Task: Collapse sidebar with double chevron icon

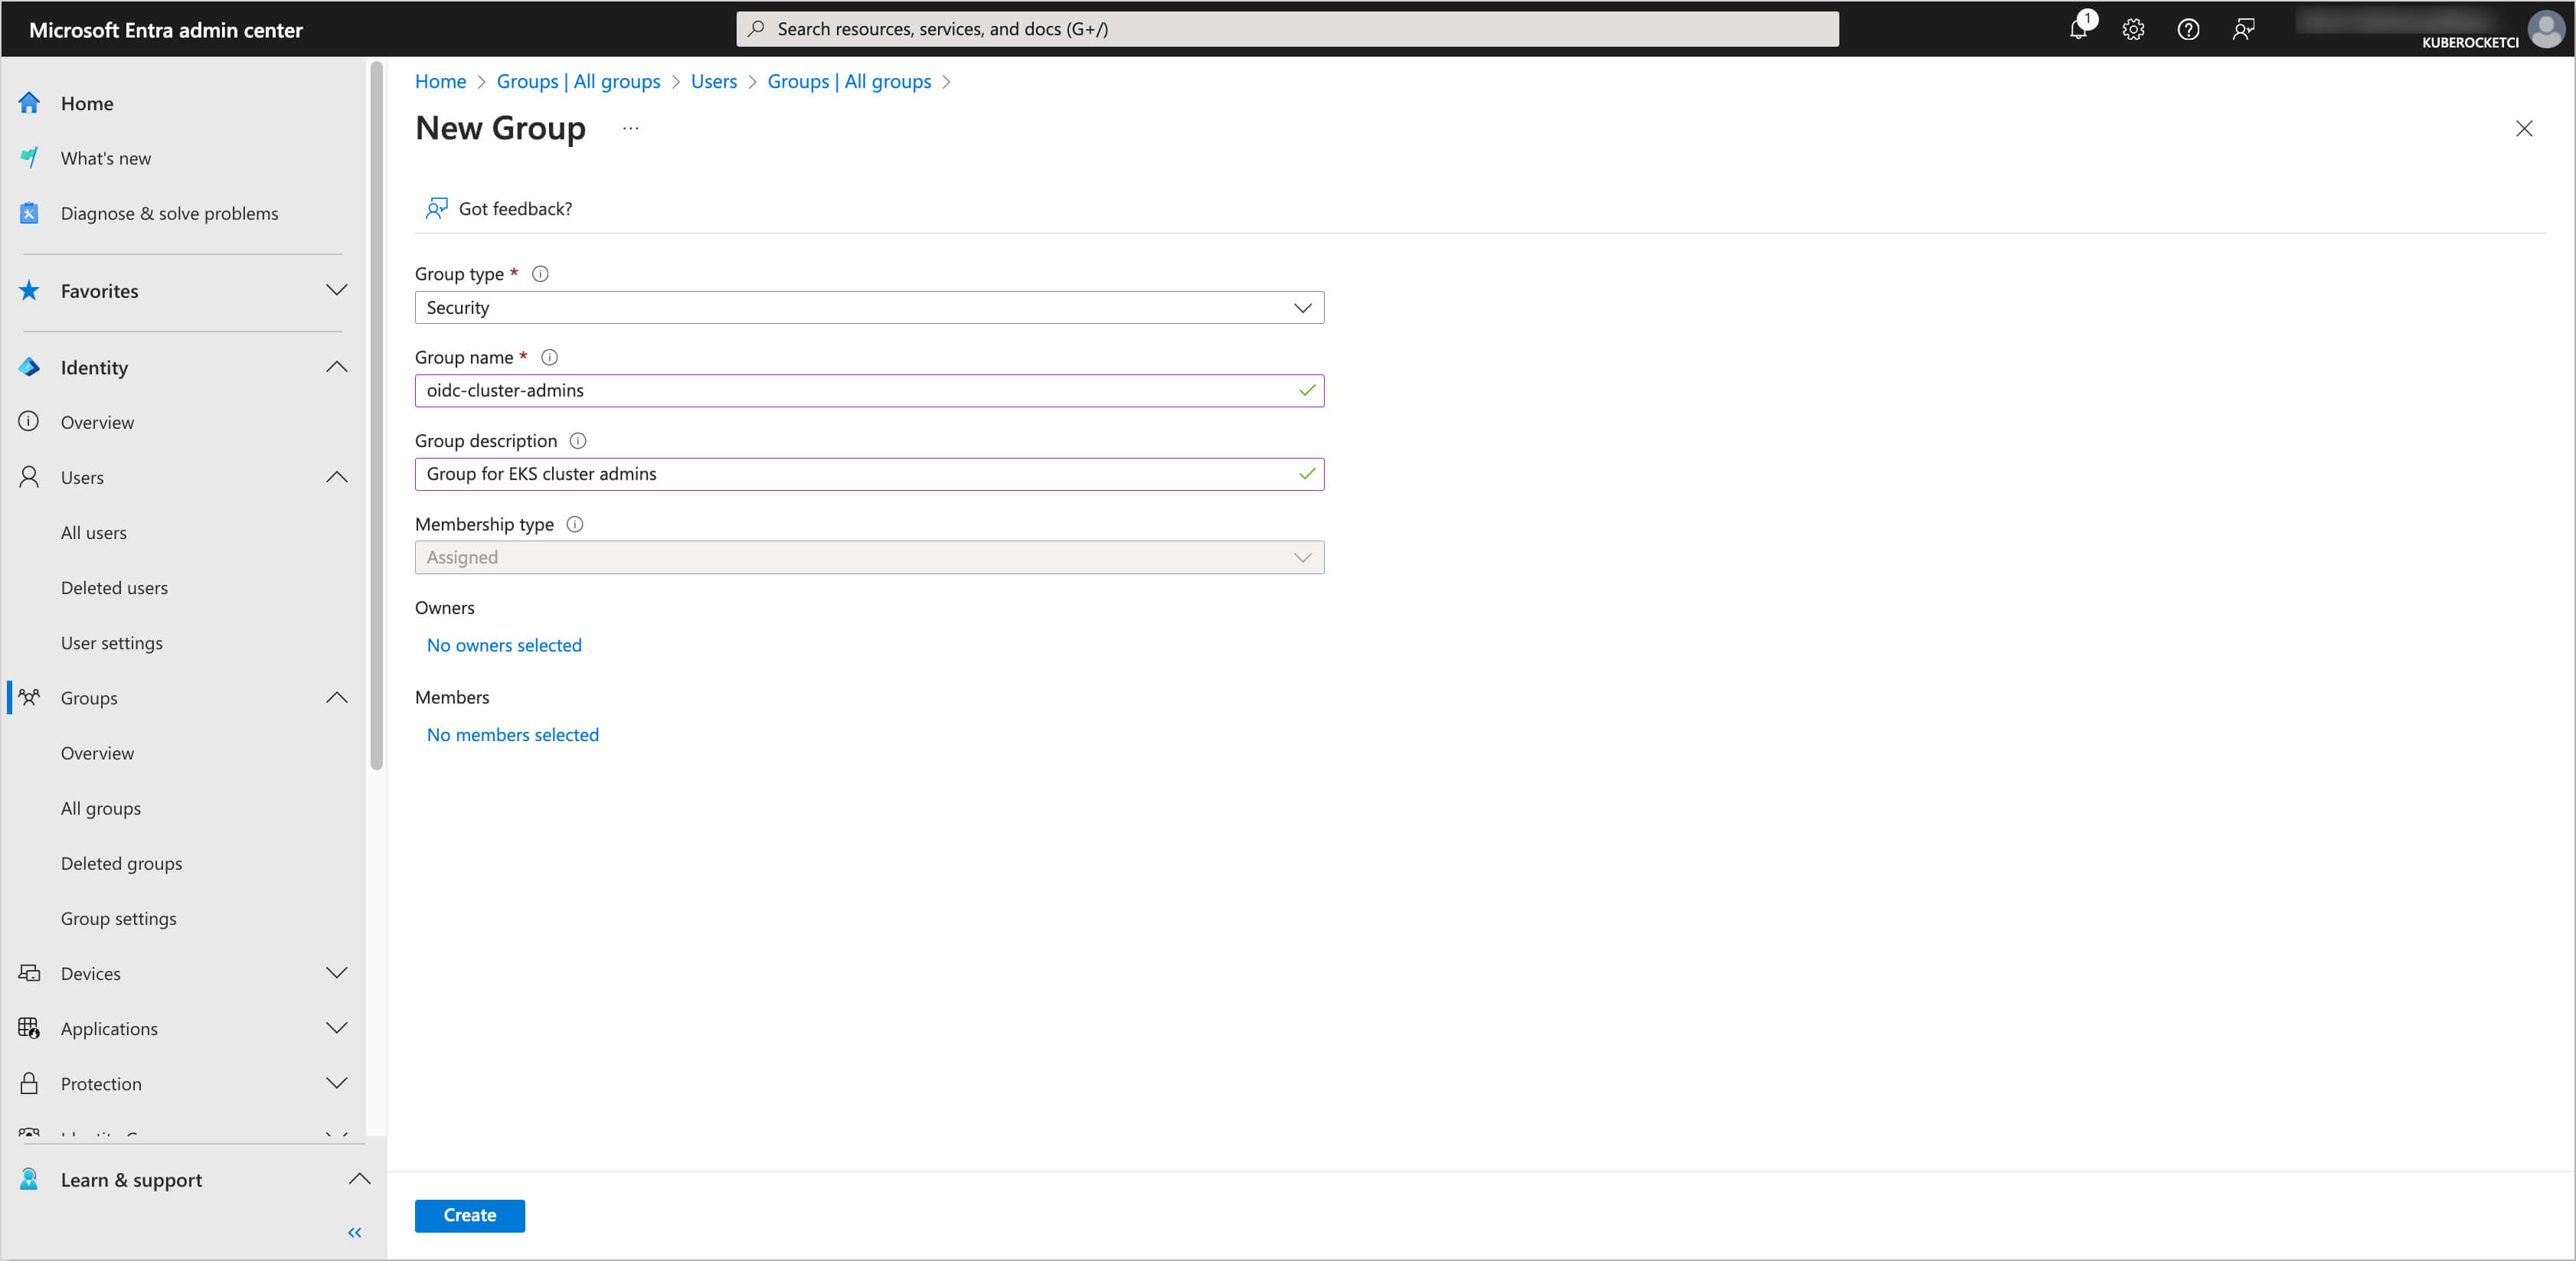Action: (354, 1232)
